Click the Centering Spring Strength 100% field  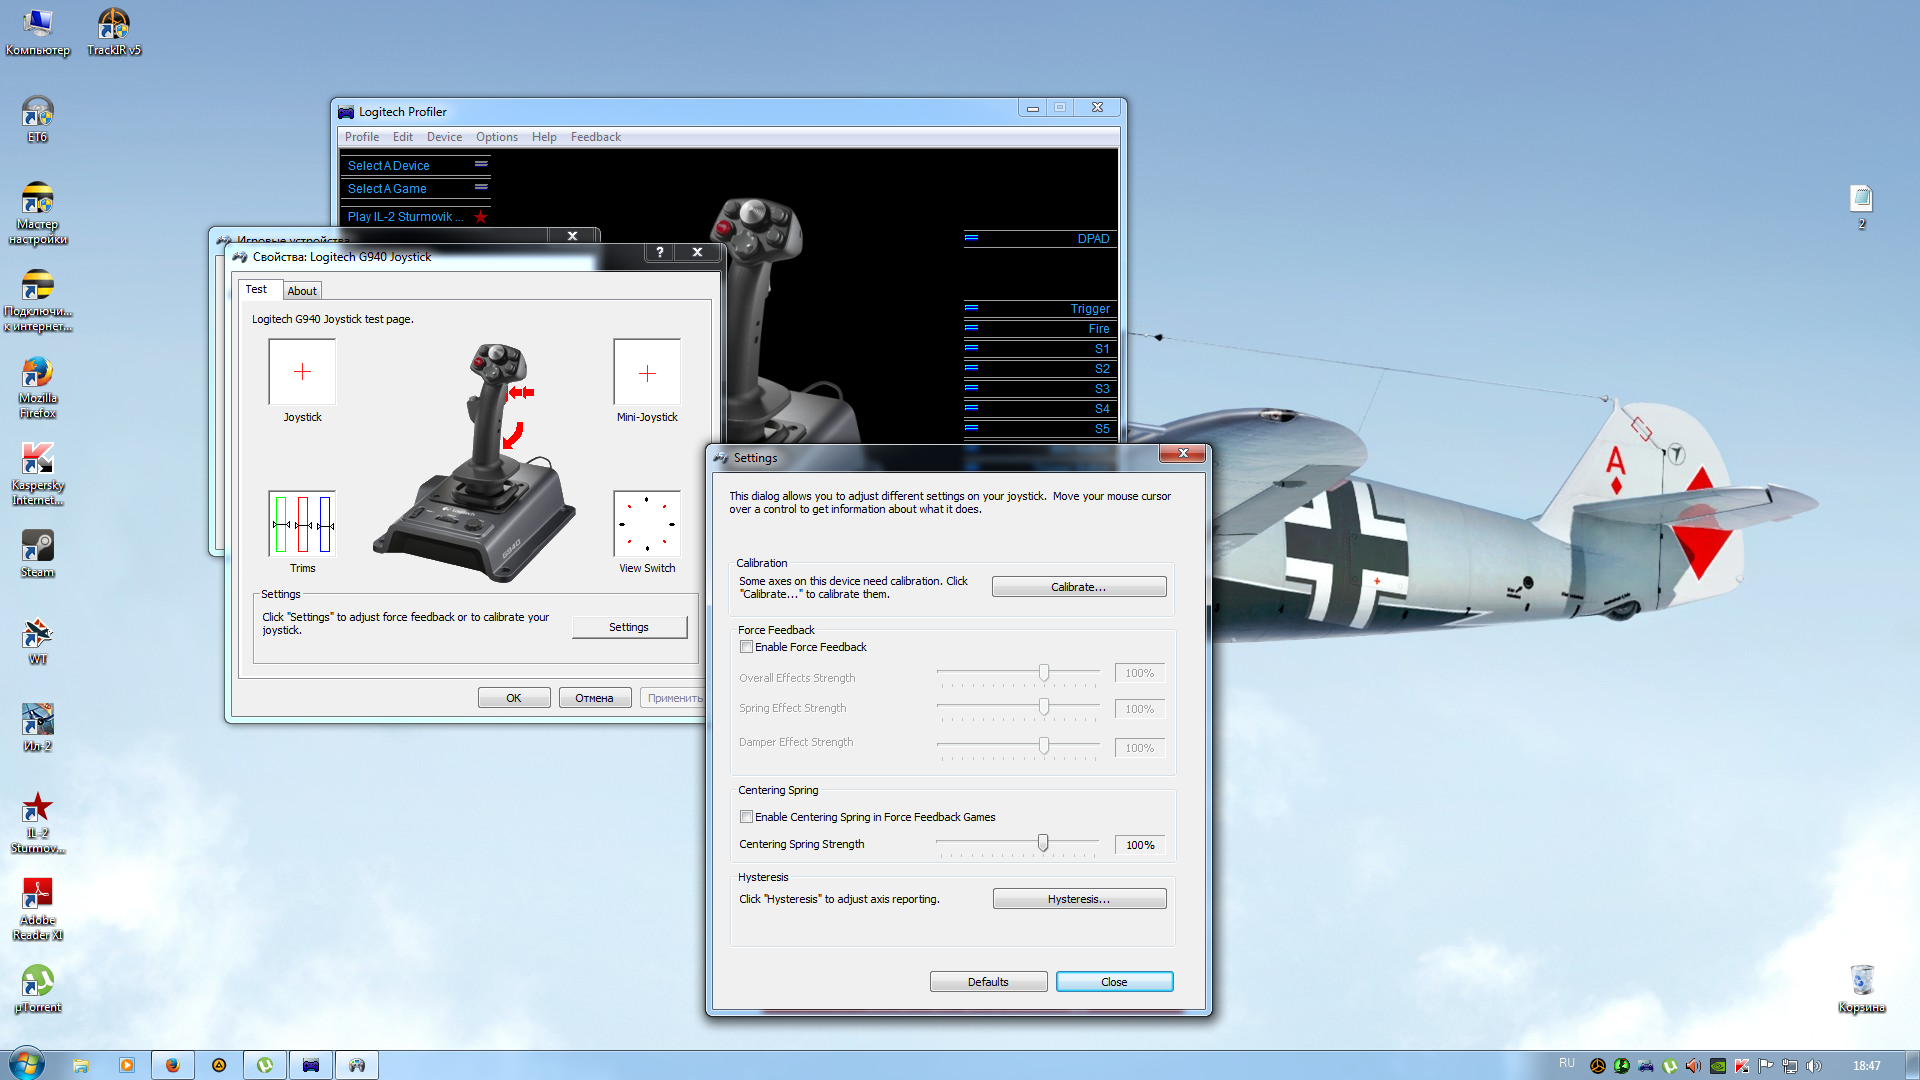pos(1140,845)
